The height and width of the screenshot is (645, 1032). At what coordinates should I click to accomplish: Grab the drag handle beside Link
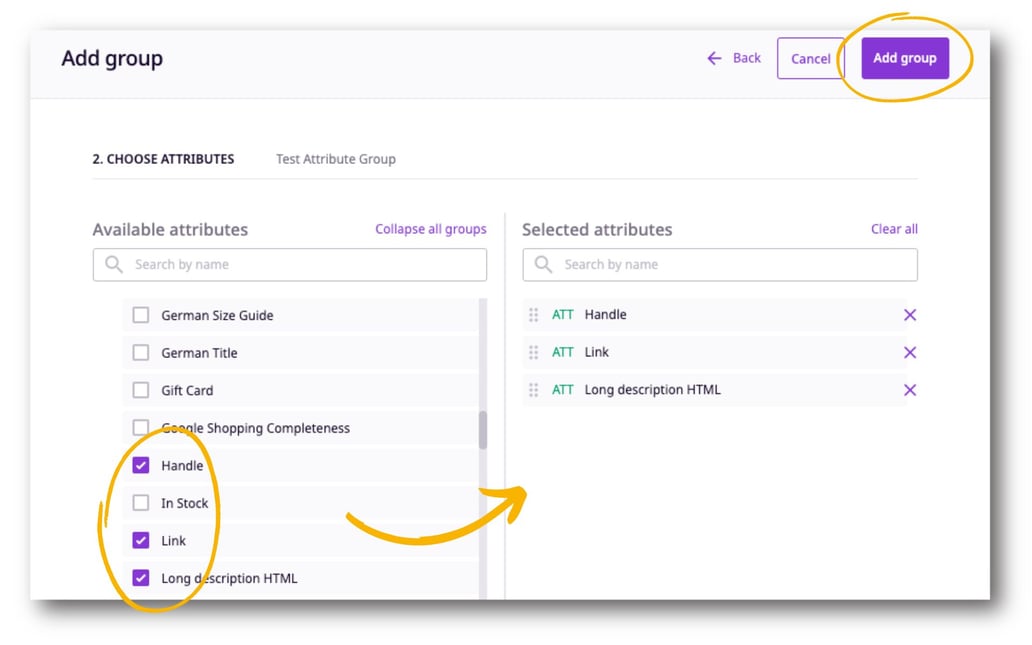pyautogui.click(x=535, y=352)
